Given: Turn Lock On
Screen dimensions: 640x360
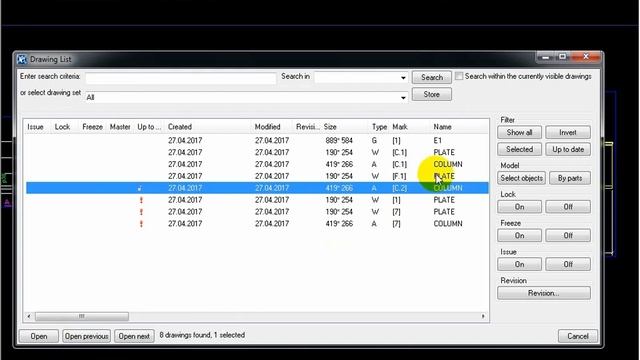Looking at the screenshot, I should coord(519,207).
